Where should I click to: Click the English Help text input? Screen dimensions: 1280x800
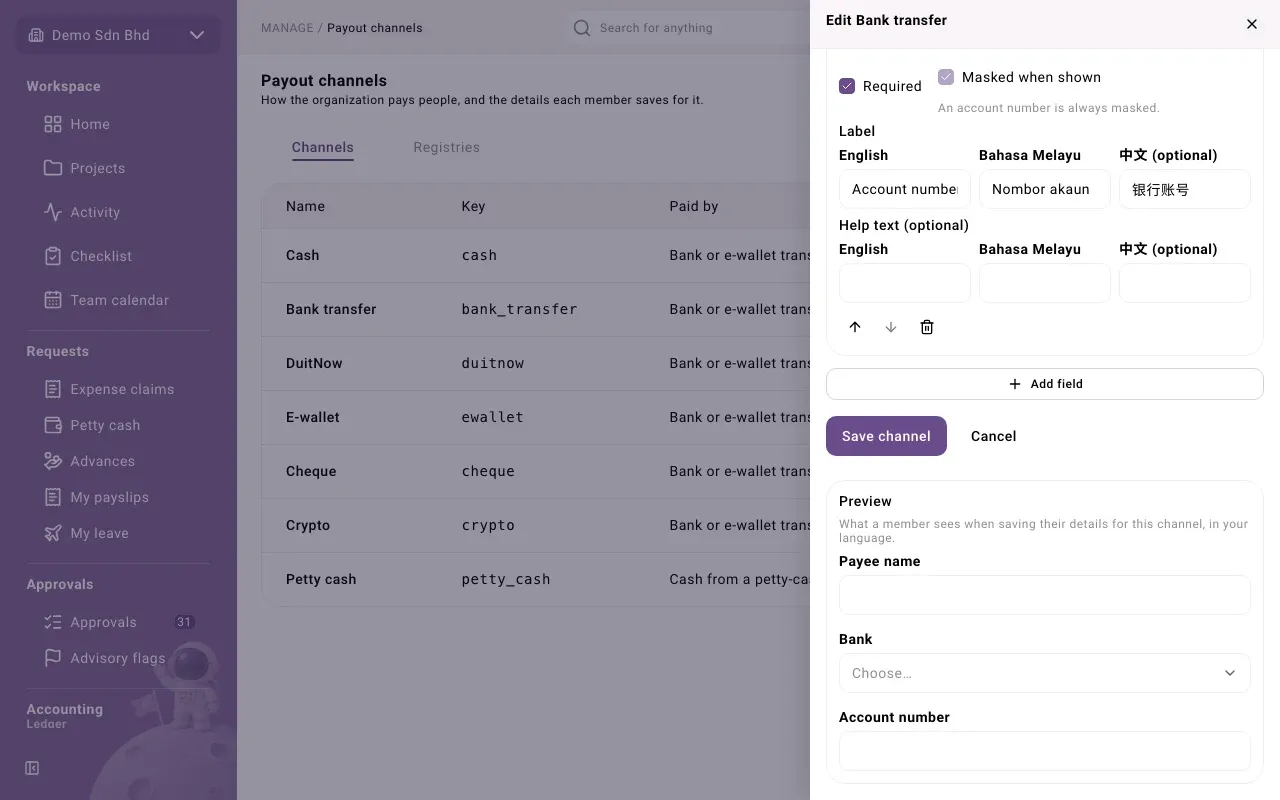click(x=905, y=283)
